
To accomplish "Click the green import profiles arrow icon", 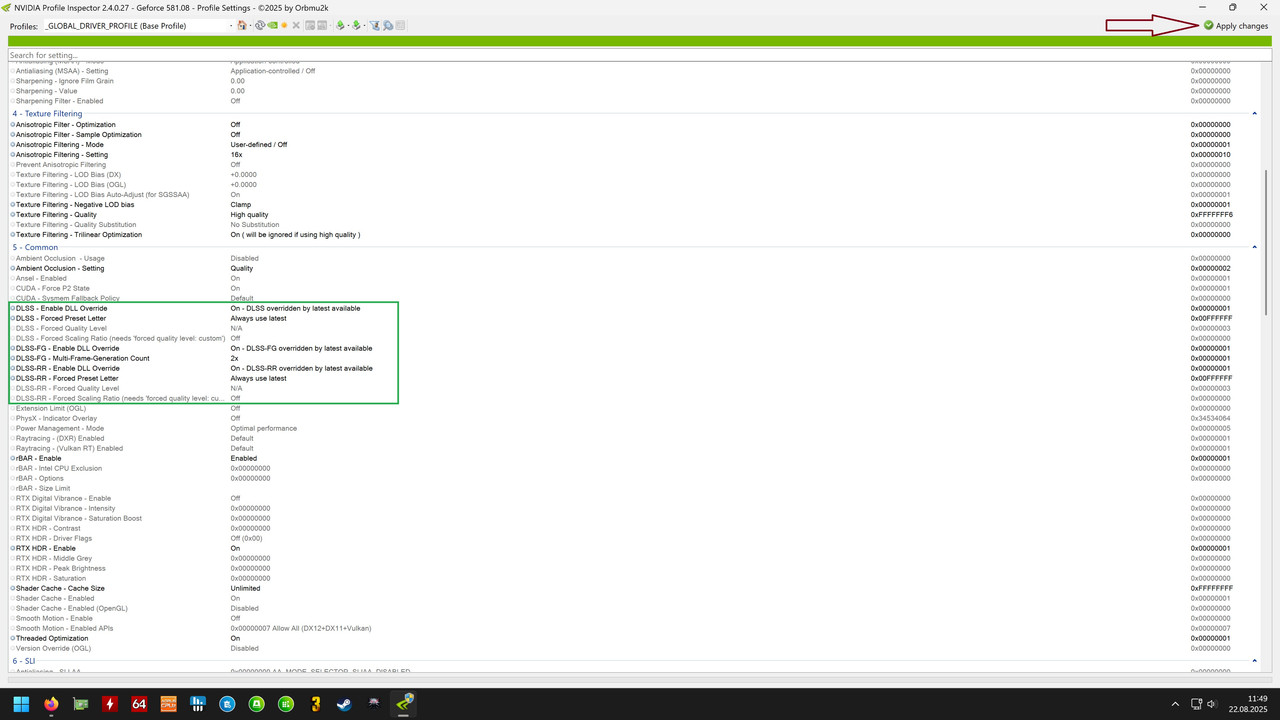I will (356, 25).
